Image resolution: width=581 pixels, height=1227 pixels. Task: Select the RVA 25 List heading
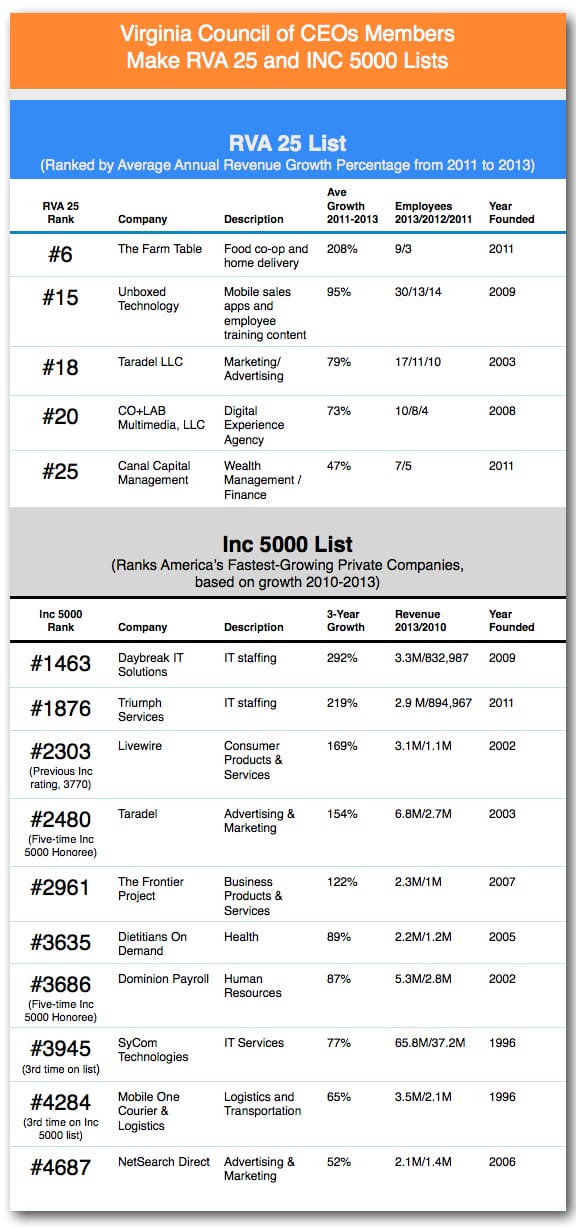[x=287, y=142]
